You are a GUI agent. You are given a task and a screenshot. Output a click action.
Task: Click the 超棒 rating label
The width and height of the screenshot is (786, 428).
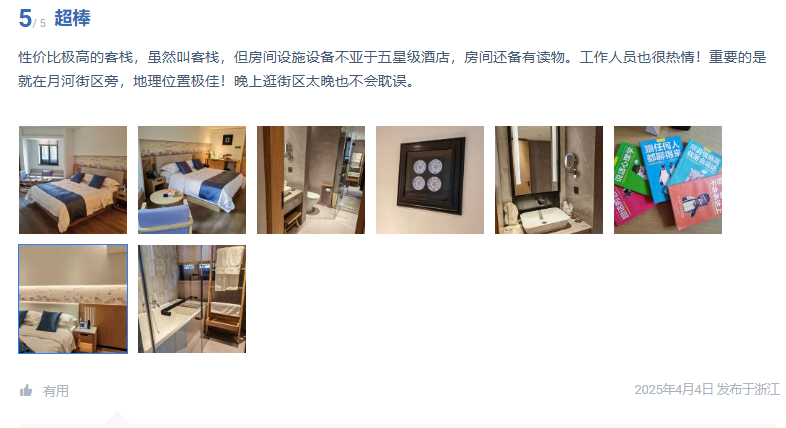[72, 19]
